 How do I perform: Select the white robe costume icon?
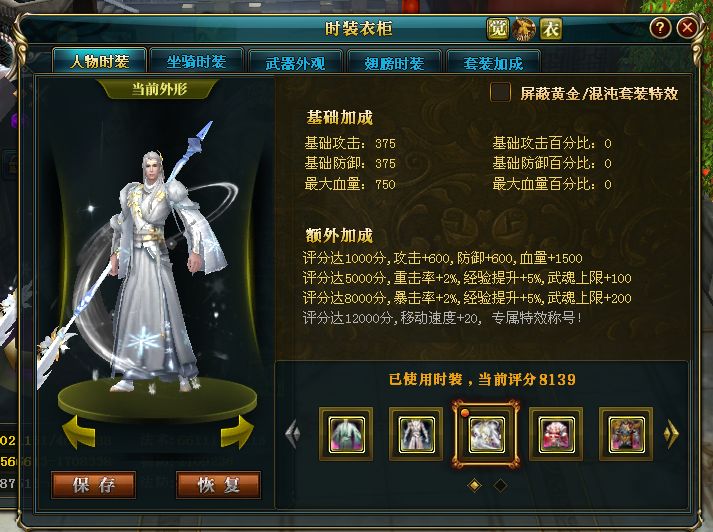coord(416,434)
